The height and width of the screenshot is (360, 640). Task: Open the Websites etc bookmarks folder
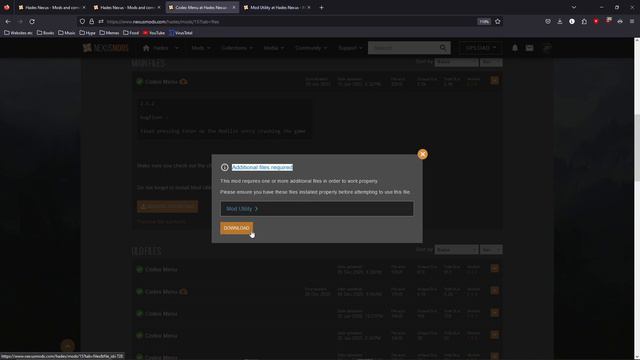tap(18, 33)
